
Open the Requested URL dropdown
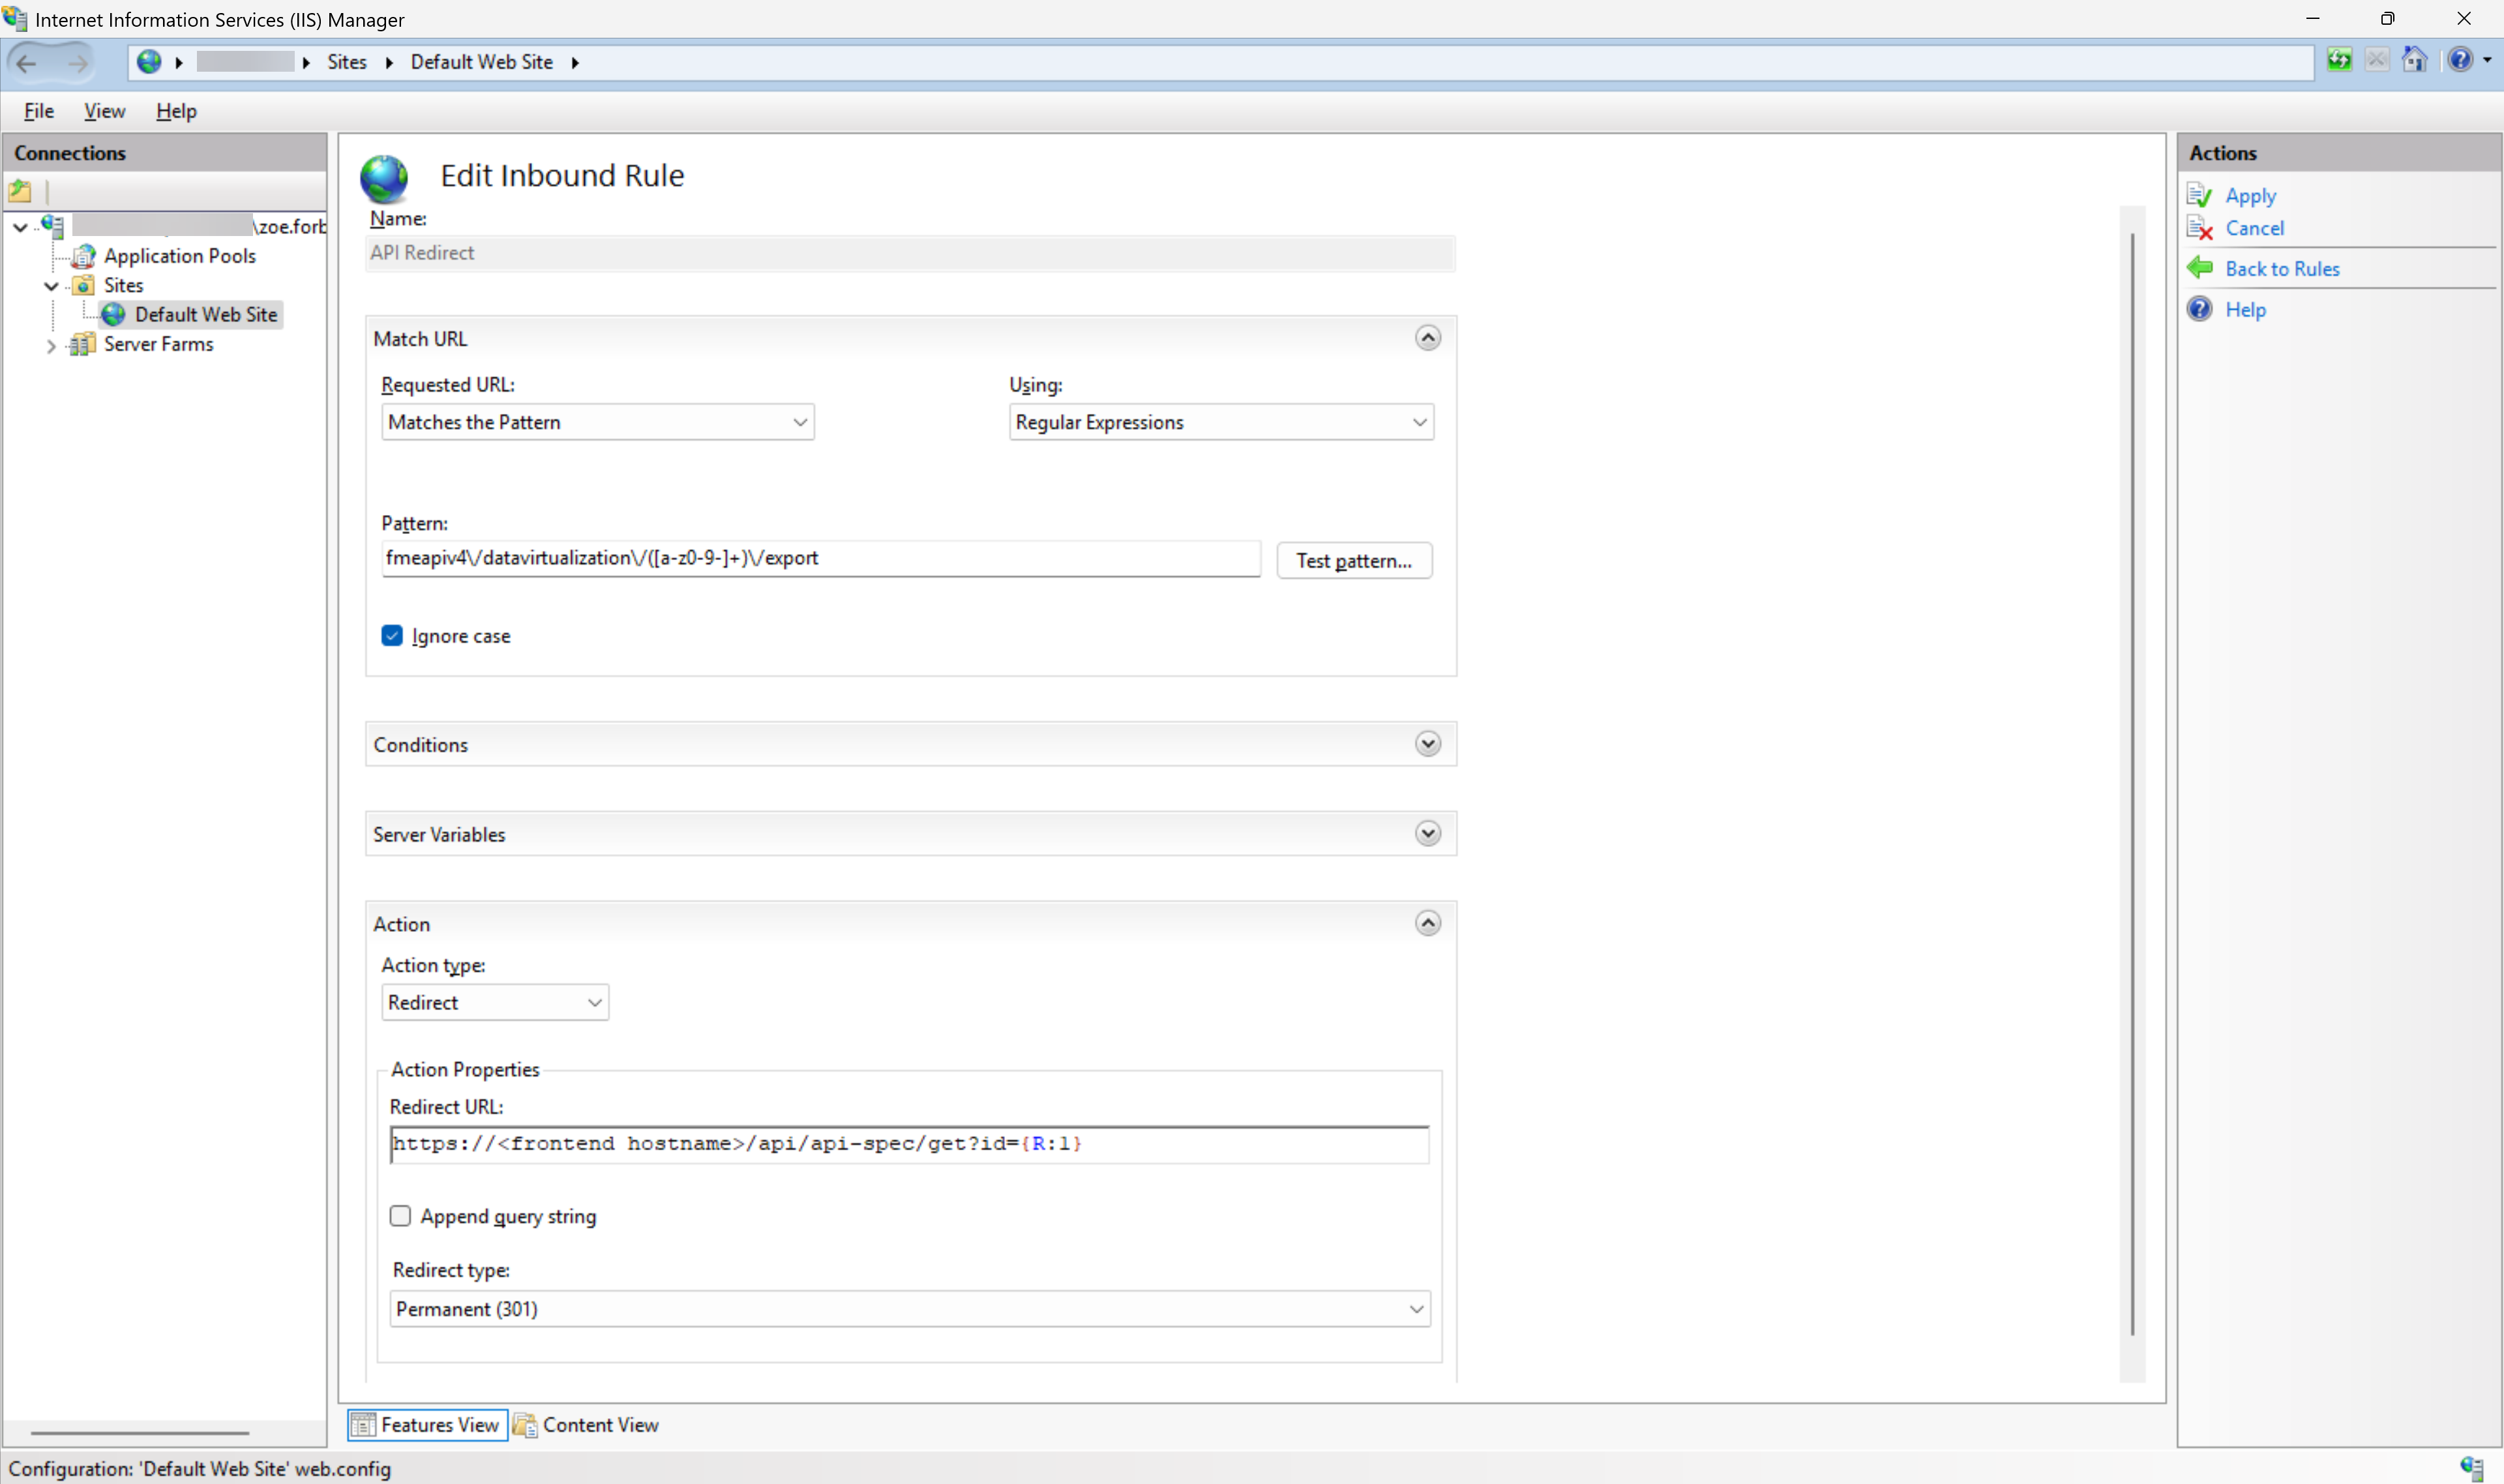tap(598, 422)
